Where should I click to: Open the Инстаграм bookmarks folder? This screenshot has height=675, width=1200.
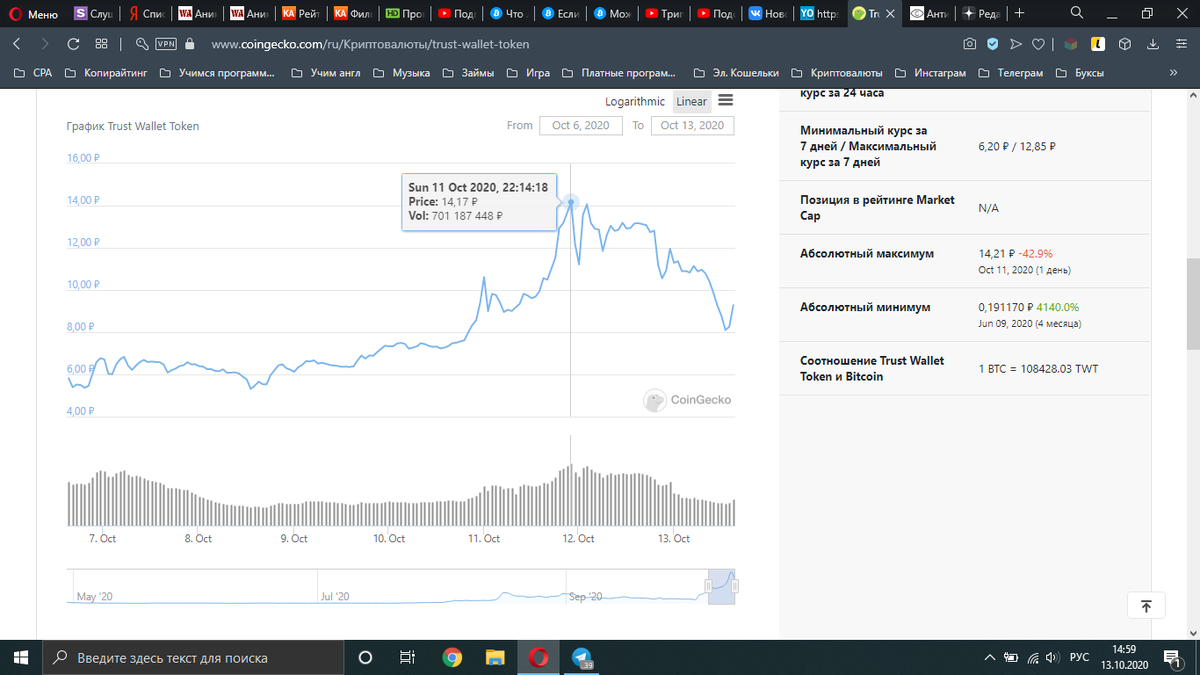tap(930, 73)
